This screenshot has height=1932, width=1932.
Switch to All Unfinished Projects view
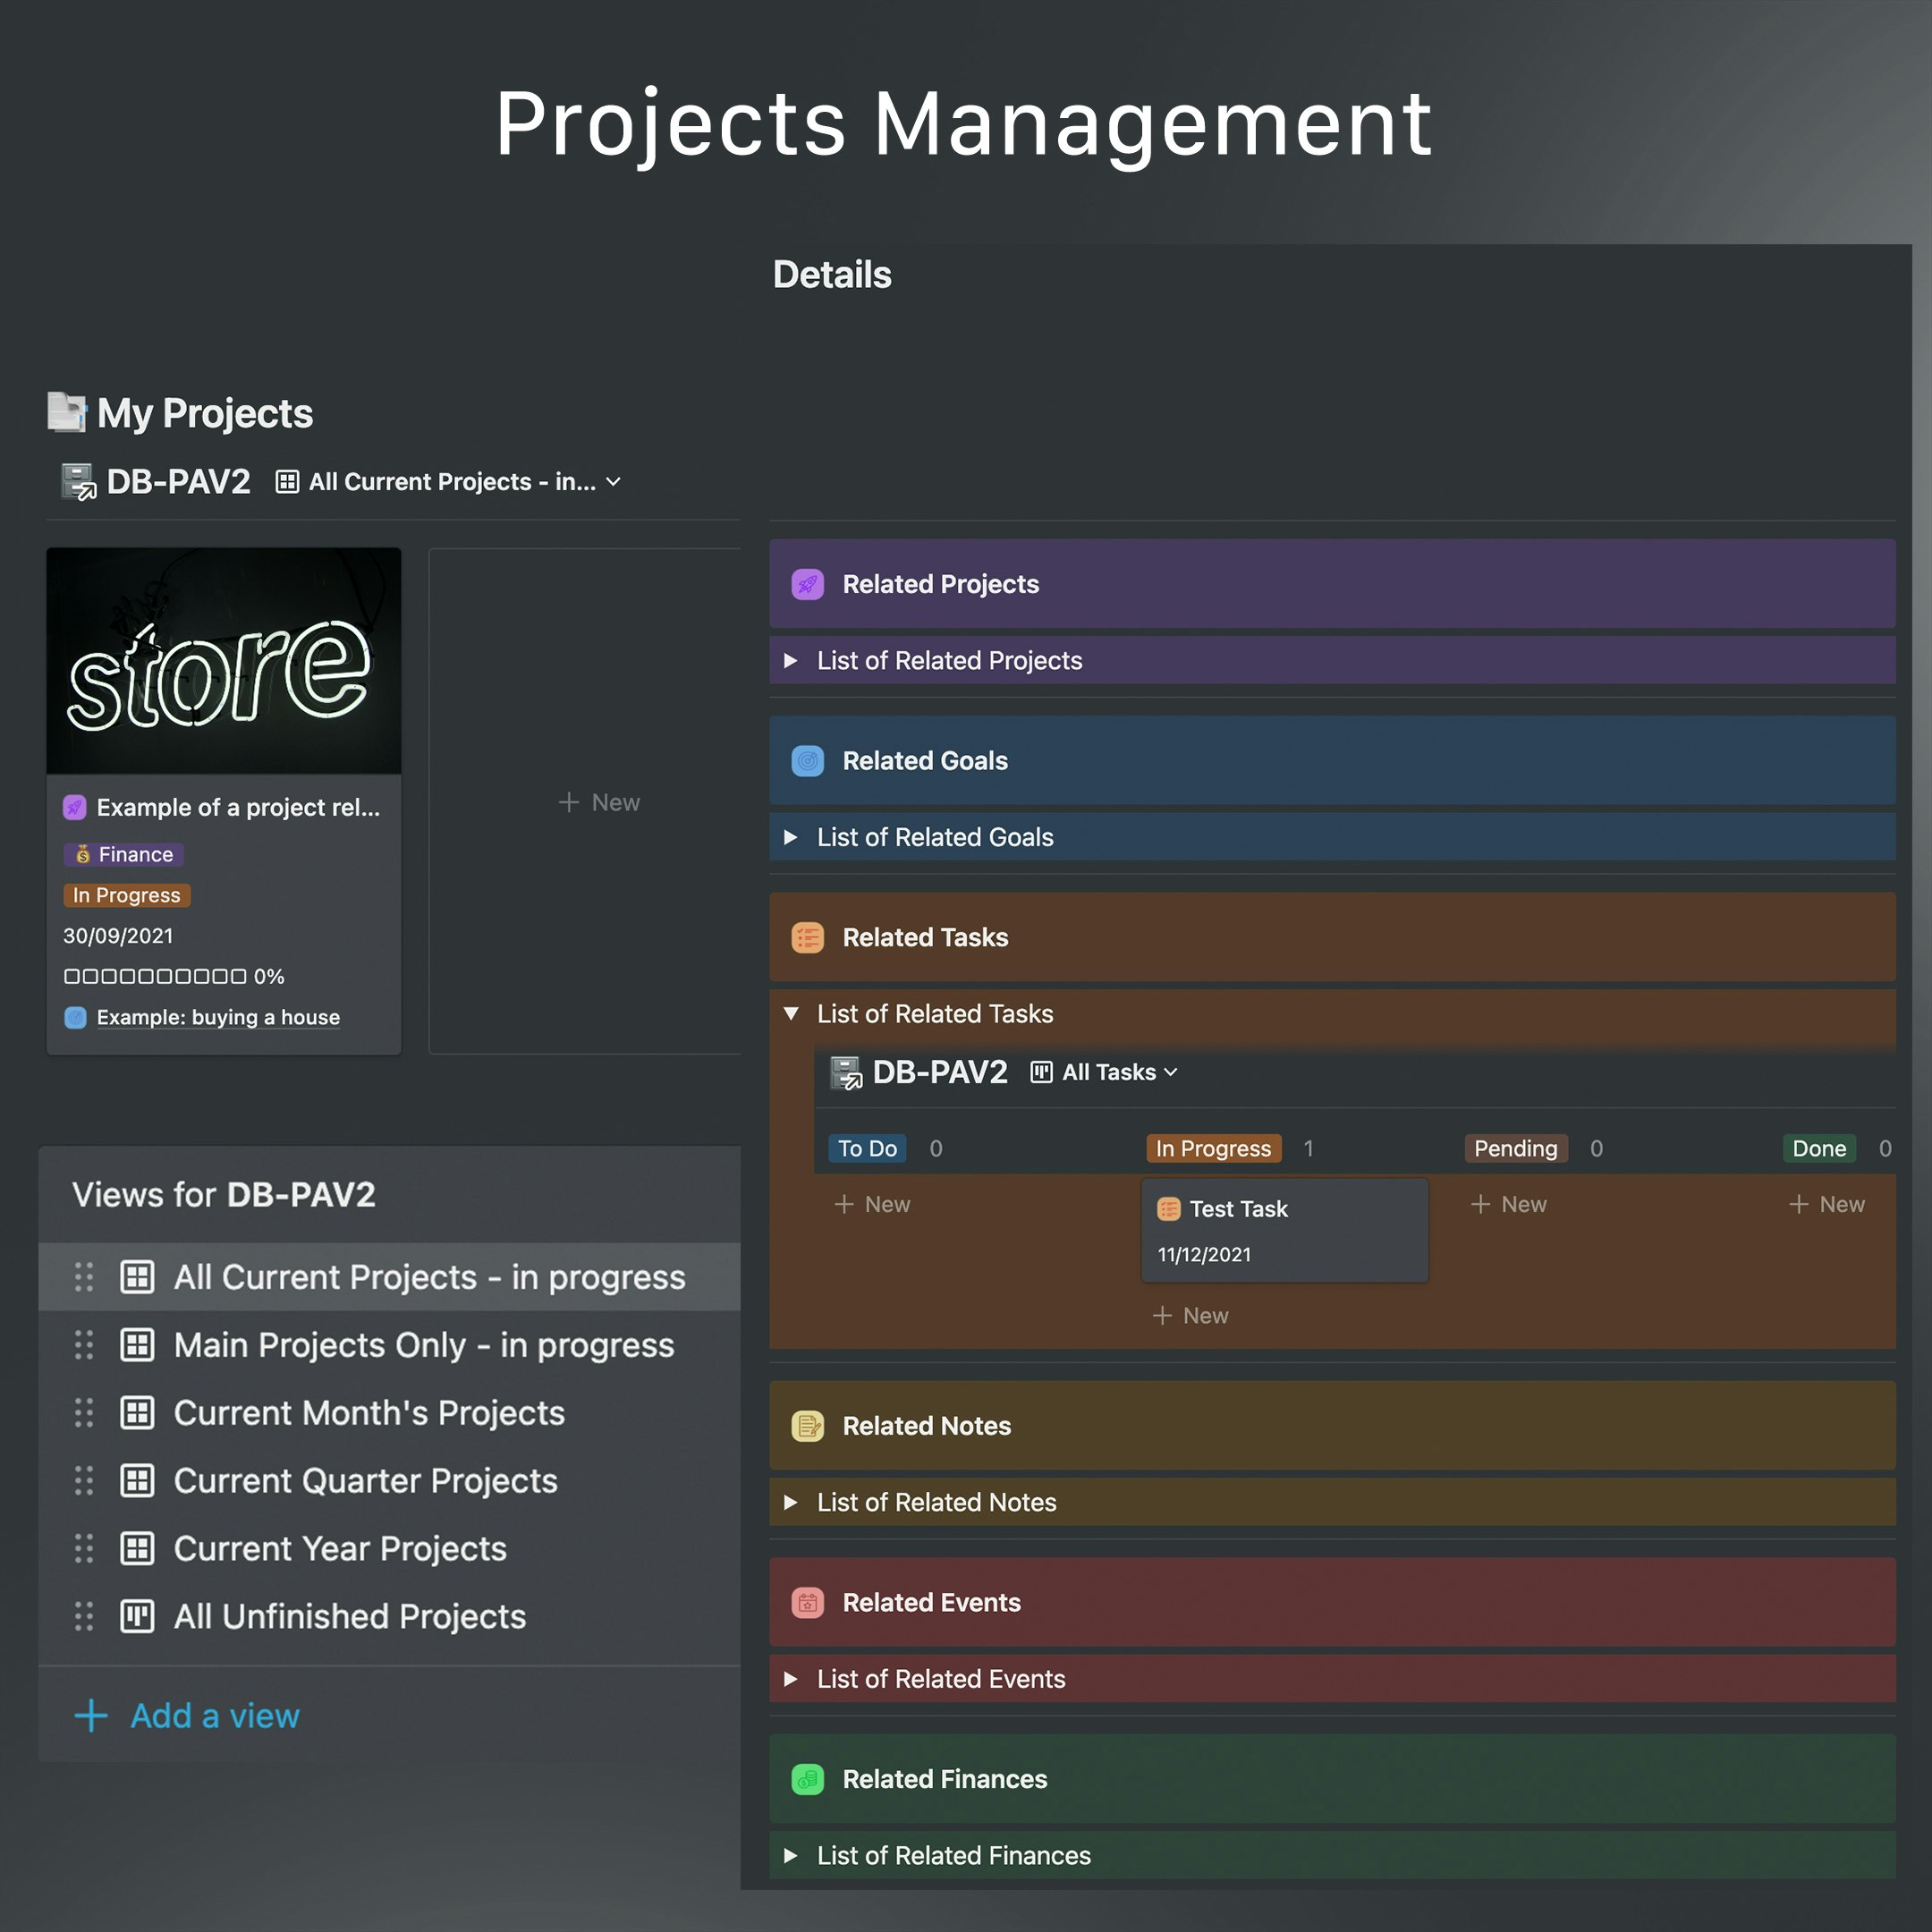(349, 1616)
